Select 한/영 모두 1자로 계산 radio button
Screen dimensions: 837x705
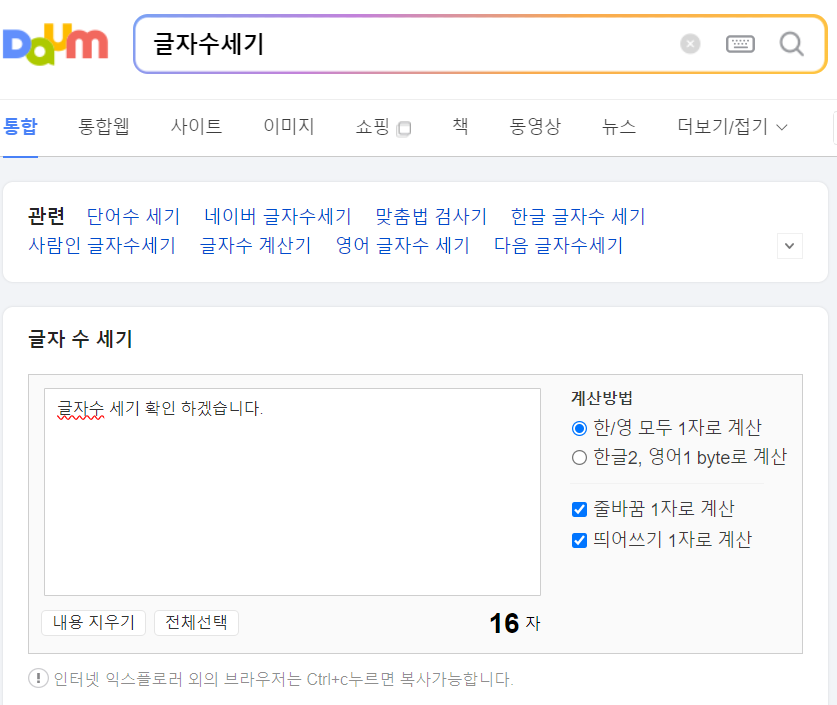(x=578, y=427)
